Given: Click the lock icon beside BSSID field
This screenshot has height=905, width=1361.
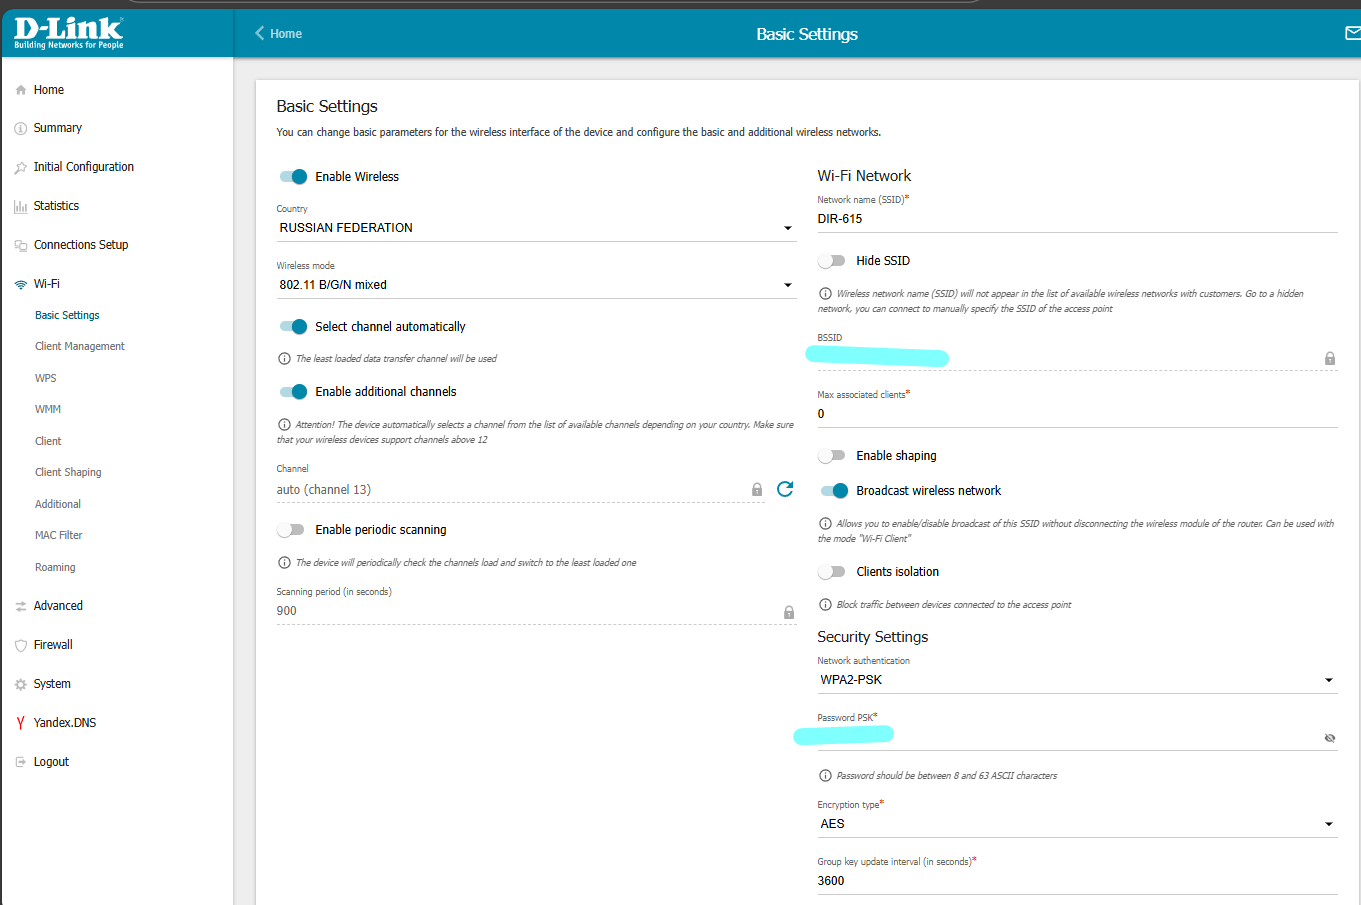Looking at the screenshot, I should coord(1329,358).
